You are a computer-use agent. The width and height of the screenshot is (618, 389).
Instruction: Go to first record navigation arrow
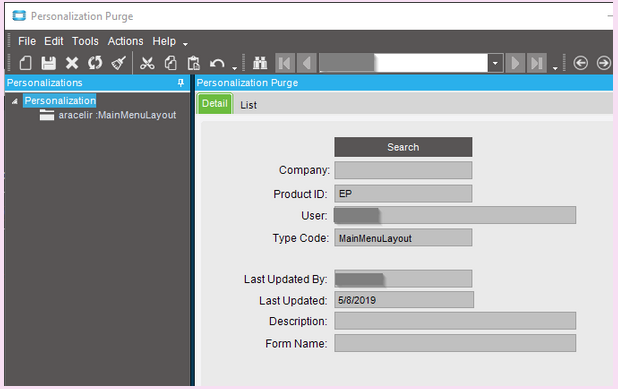(x=285, y=63)
